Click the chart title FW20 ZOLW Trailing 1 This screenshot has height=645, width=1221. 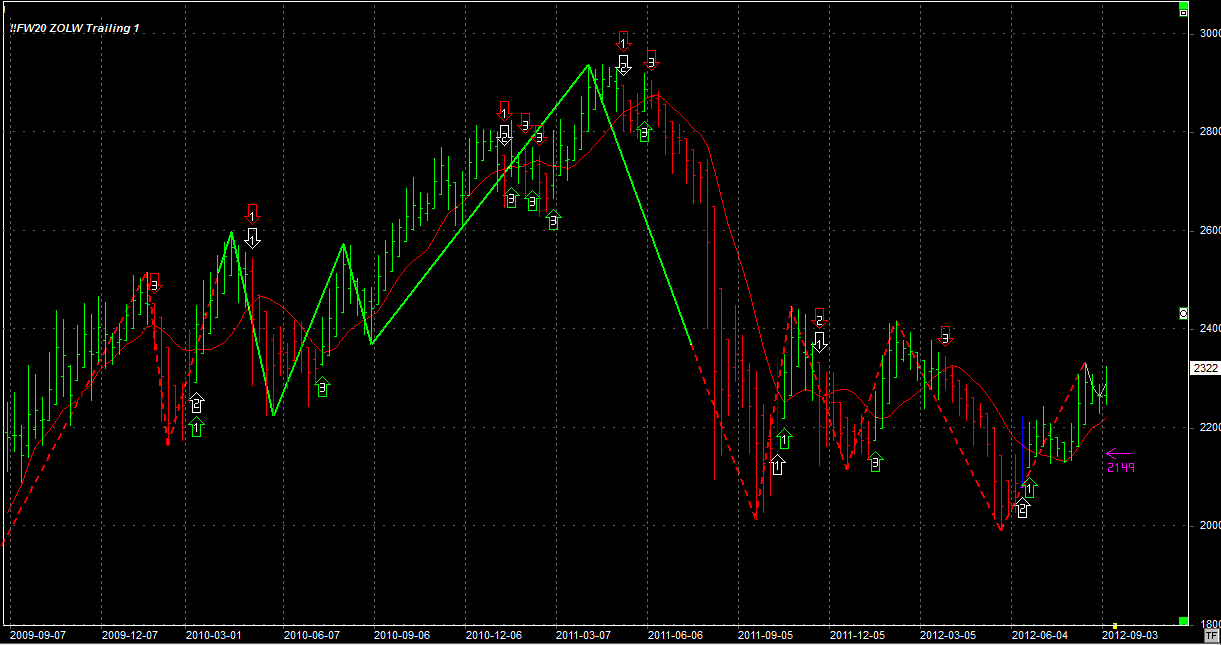click(x=75, y=28)
